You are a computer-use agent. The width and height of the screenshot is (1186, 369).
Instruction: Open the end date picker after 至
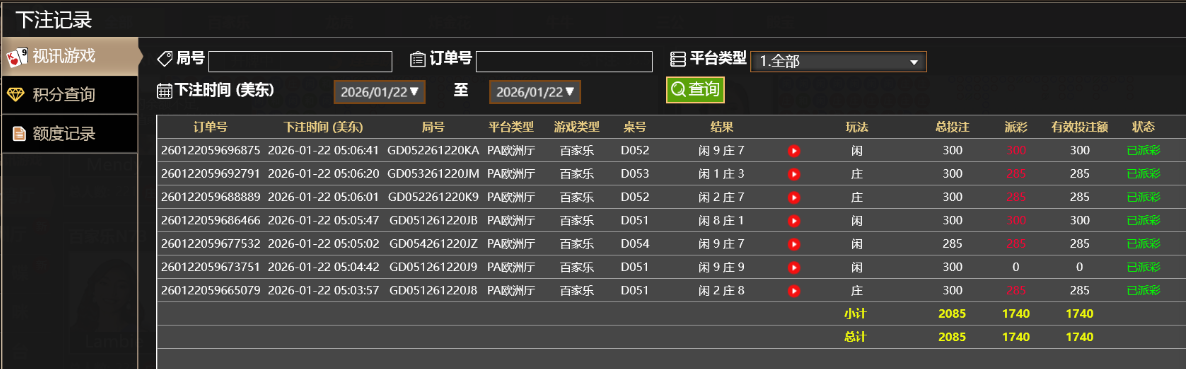click(x=535, y=92)
